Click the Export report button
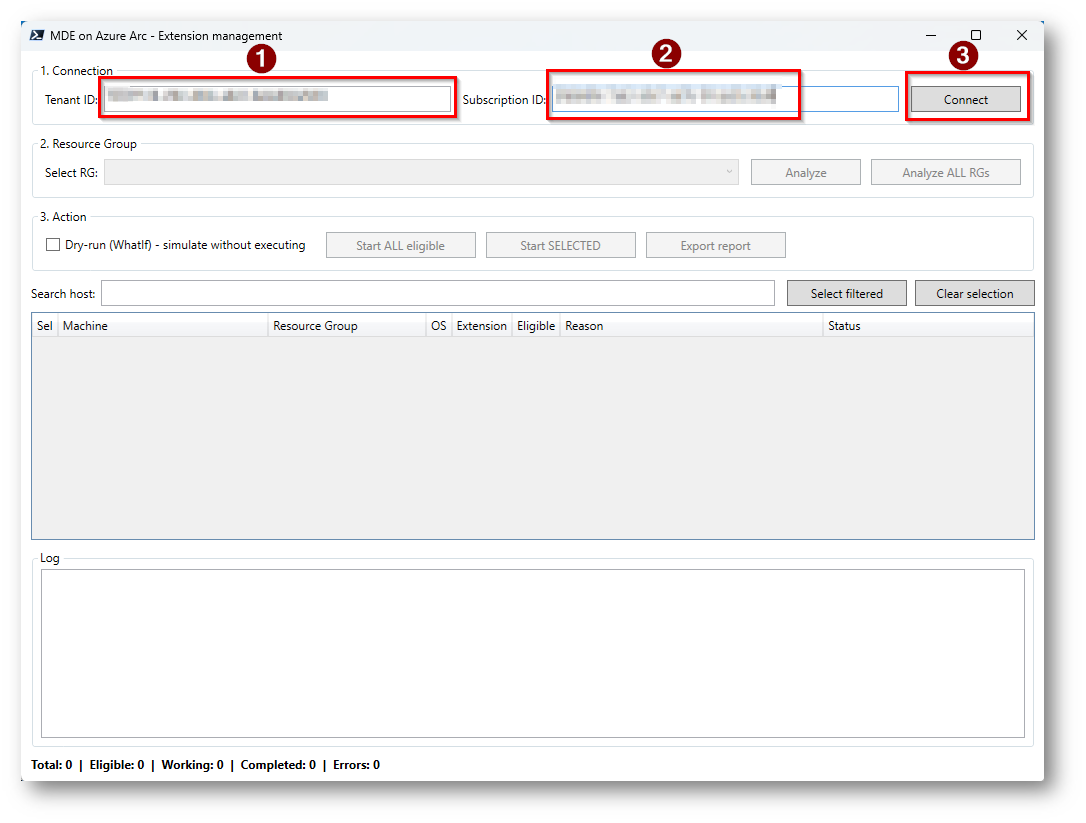This screenshot has height=823, width=1086. pyautogui.click(x=715, y=245)
